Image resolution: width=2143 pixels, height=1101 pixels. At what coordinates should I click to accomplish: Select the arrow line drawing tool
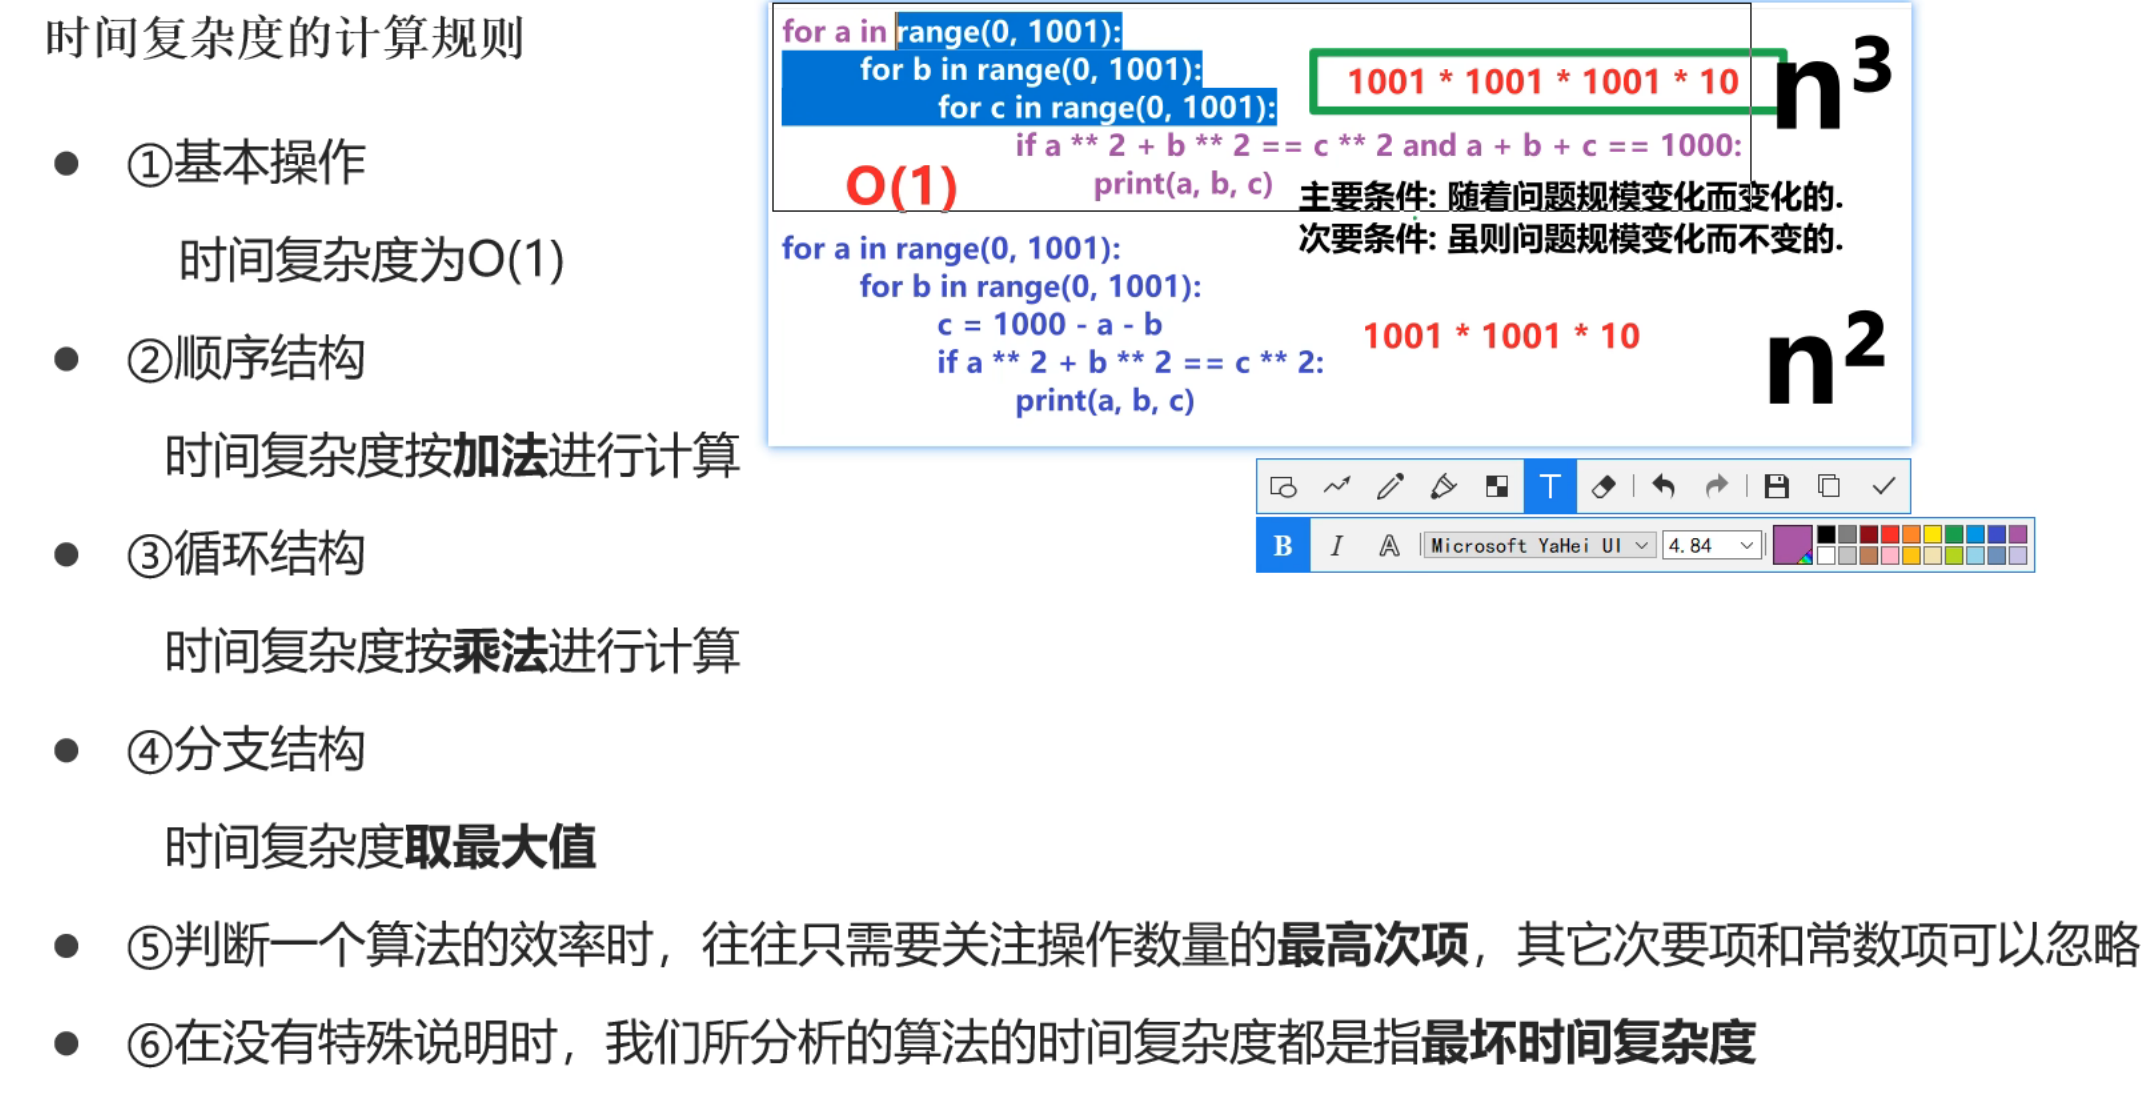pos(1337,487)
